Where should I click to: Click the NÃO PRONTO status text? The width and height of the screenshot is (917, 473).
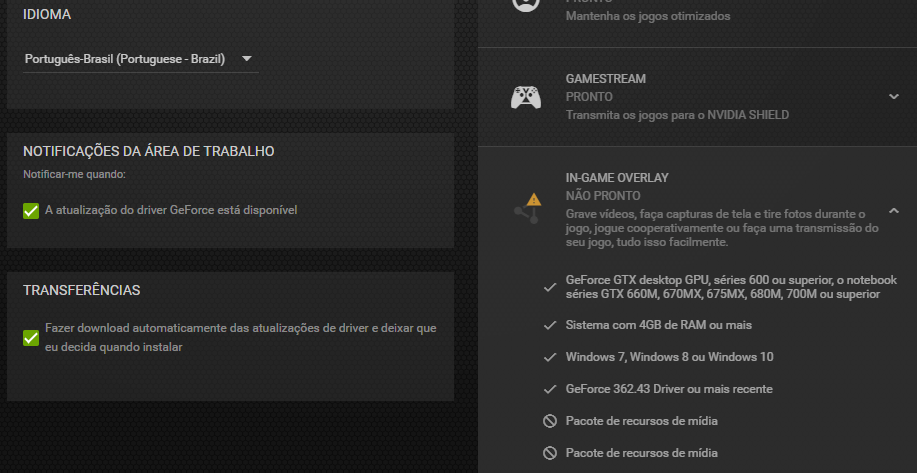(x=603, y=196)
